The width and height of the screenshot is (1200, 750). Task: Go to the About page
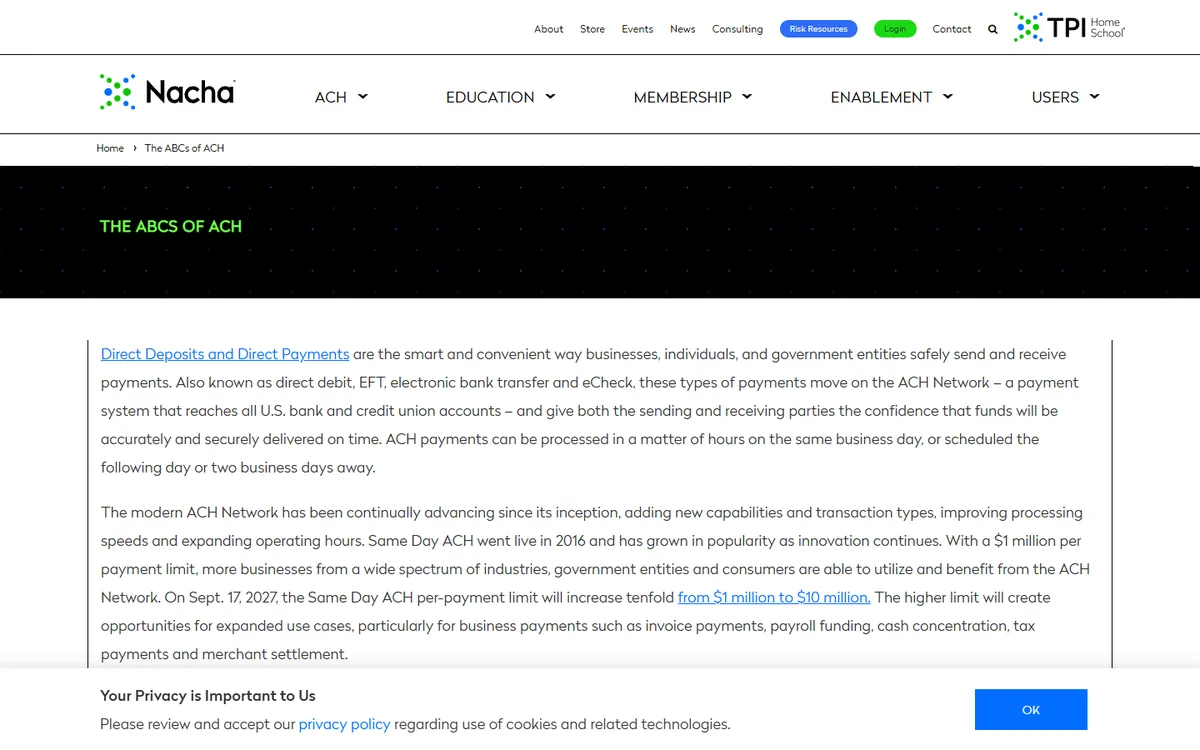click(549, 29)
